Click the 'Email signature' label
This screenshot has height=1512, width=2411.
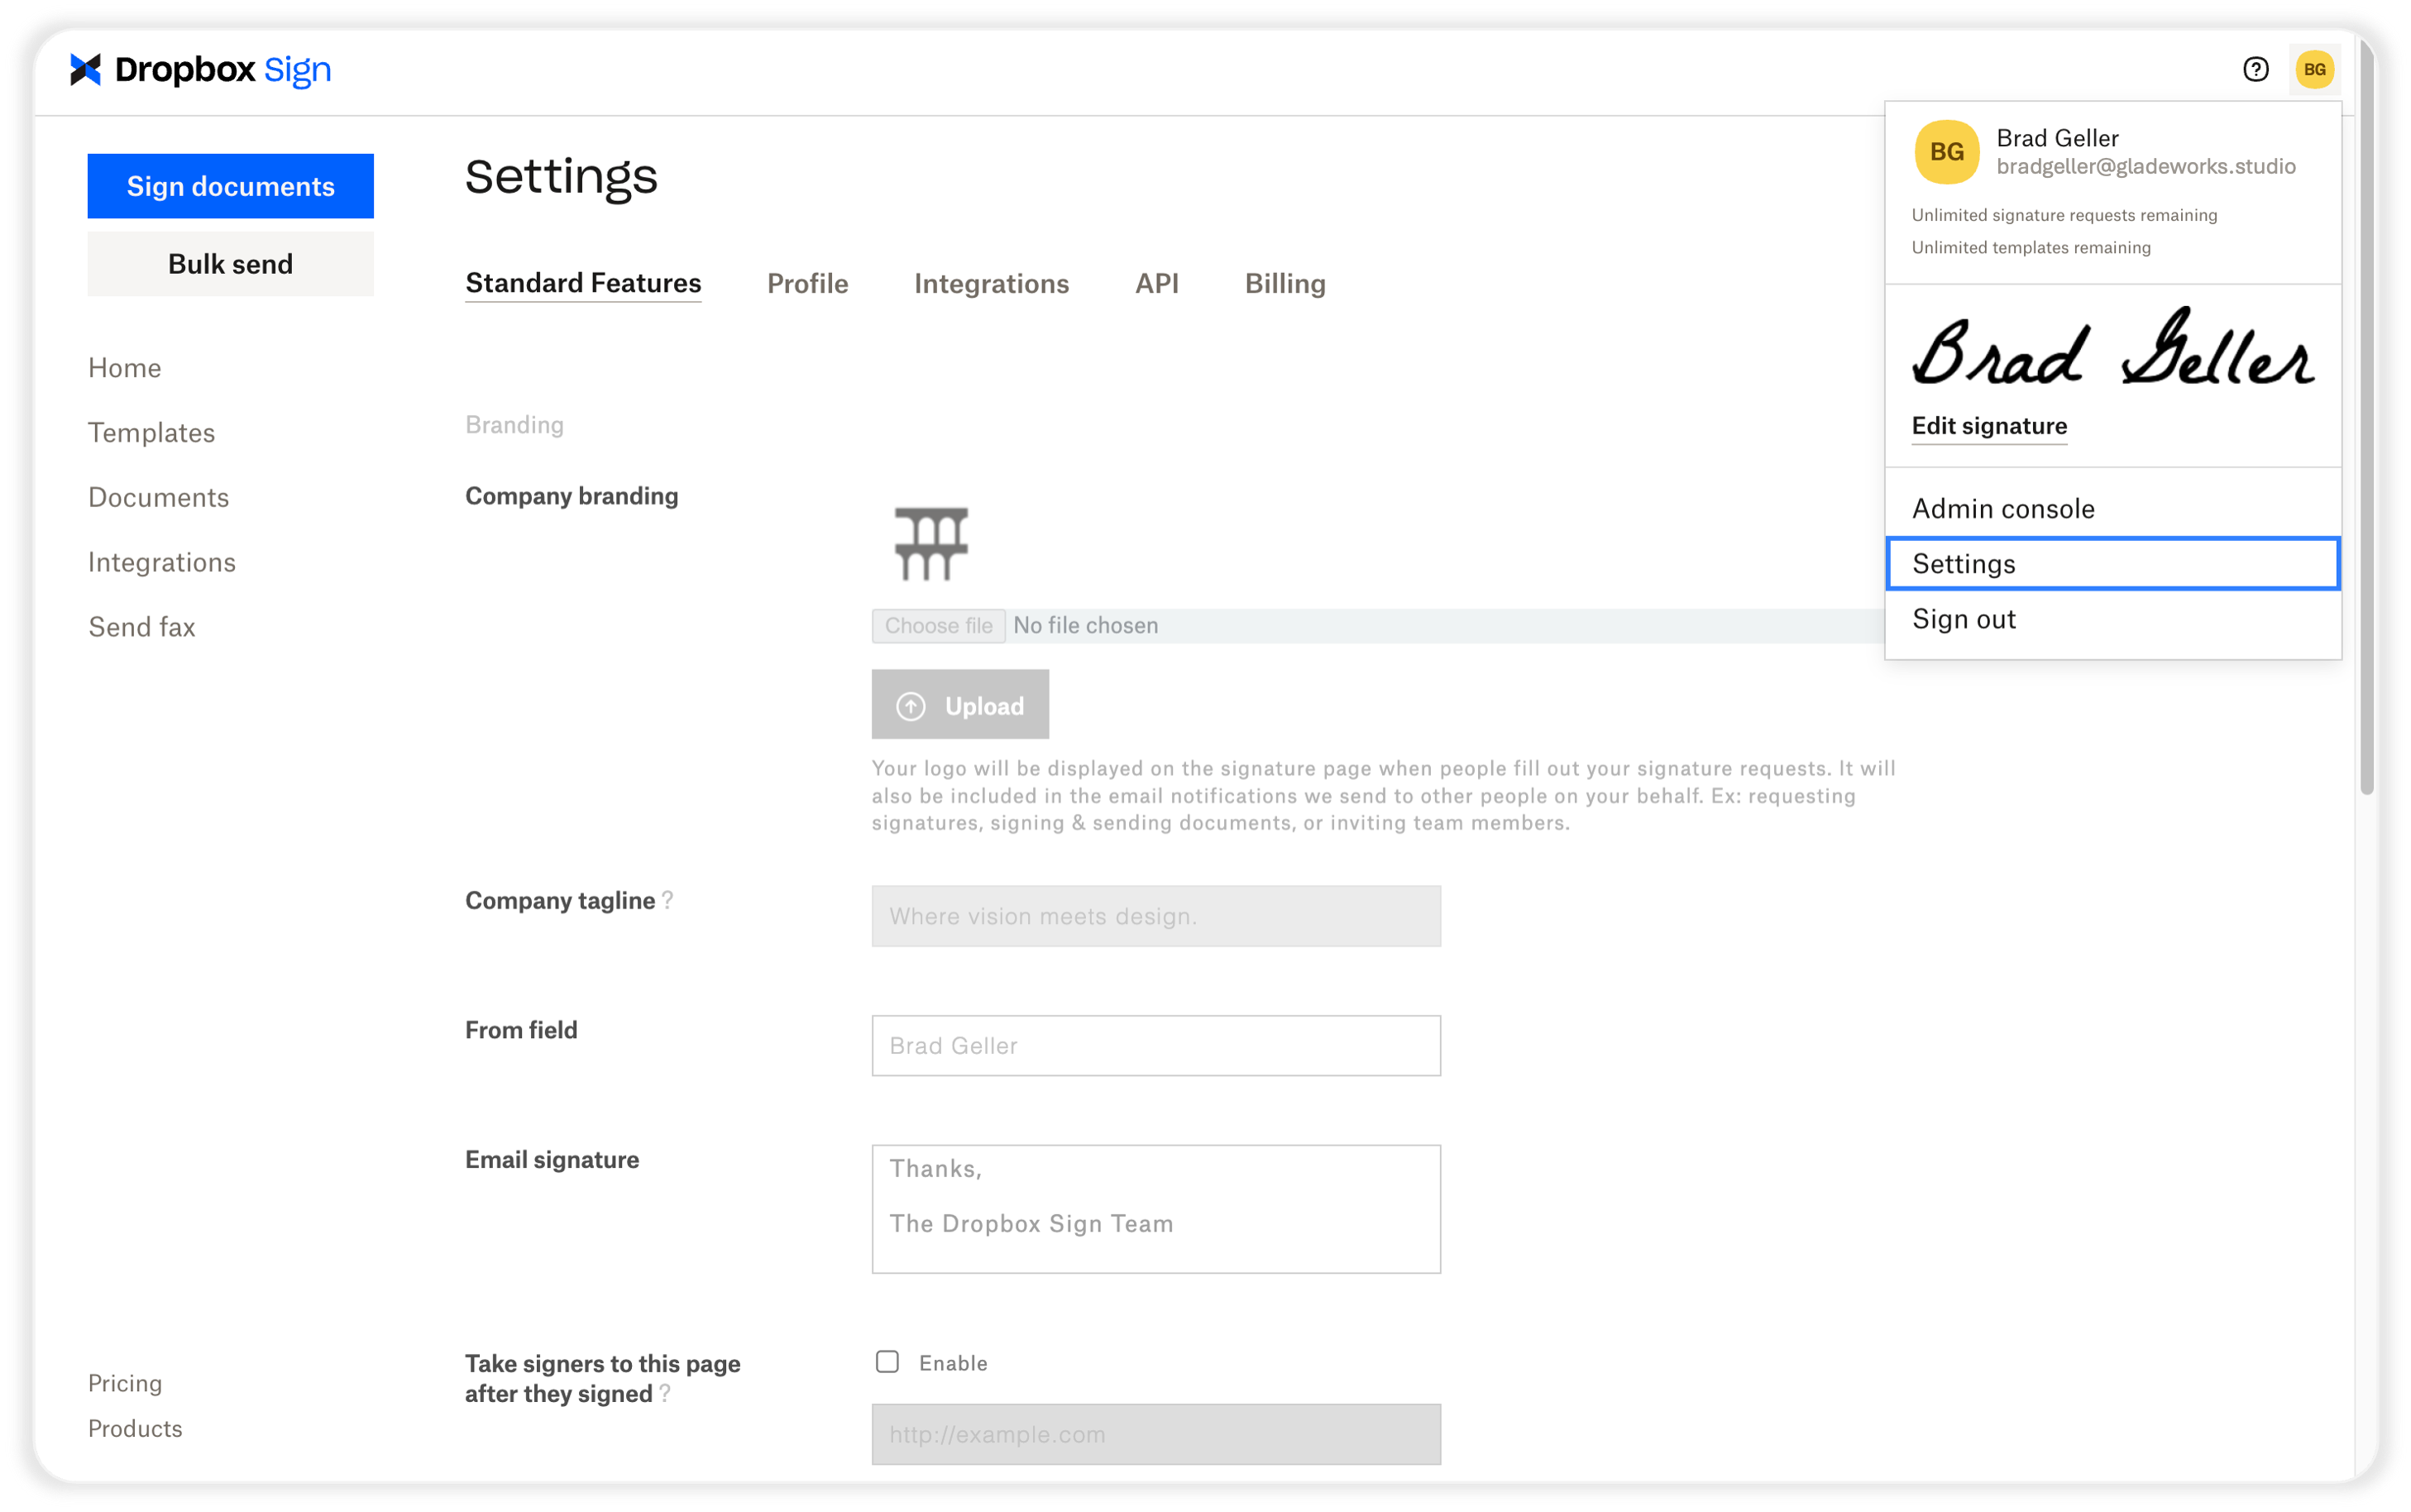pyautogui.click(x=551, y=1159)
